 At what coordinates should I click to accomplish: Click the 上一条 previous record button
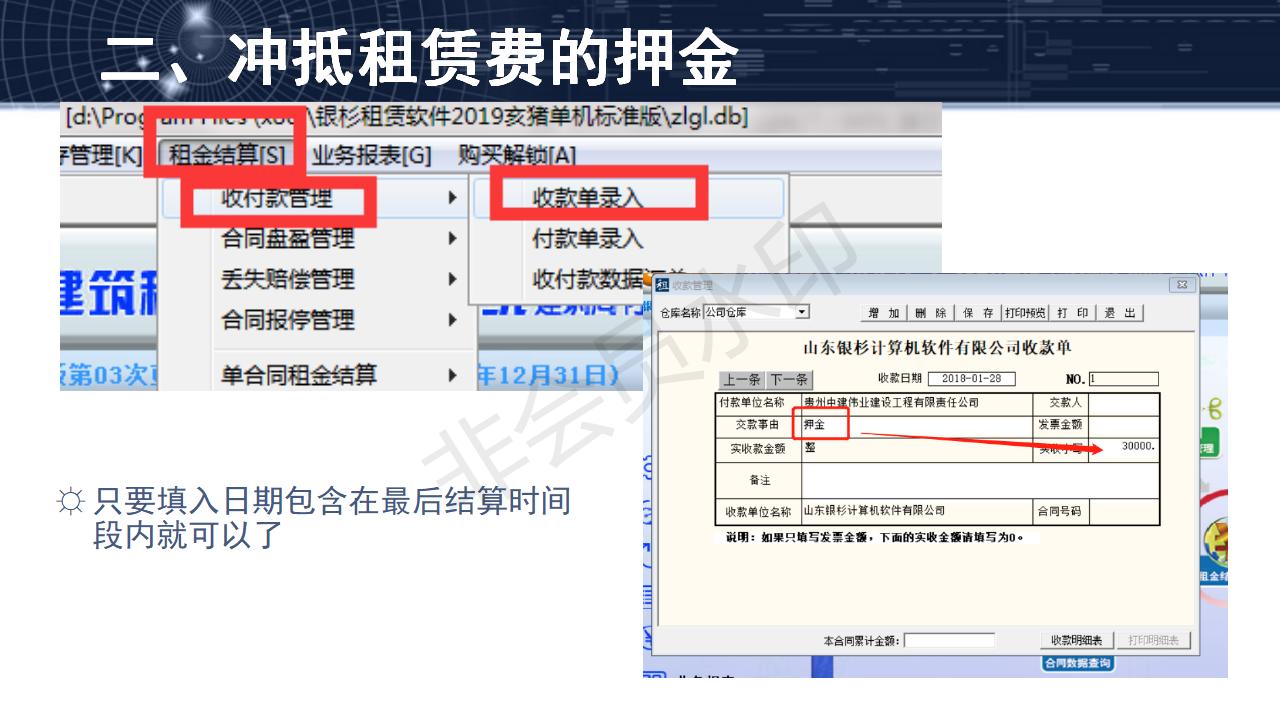(x=742, y=379)
